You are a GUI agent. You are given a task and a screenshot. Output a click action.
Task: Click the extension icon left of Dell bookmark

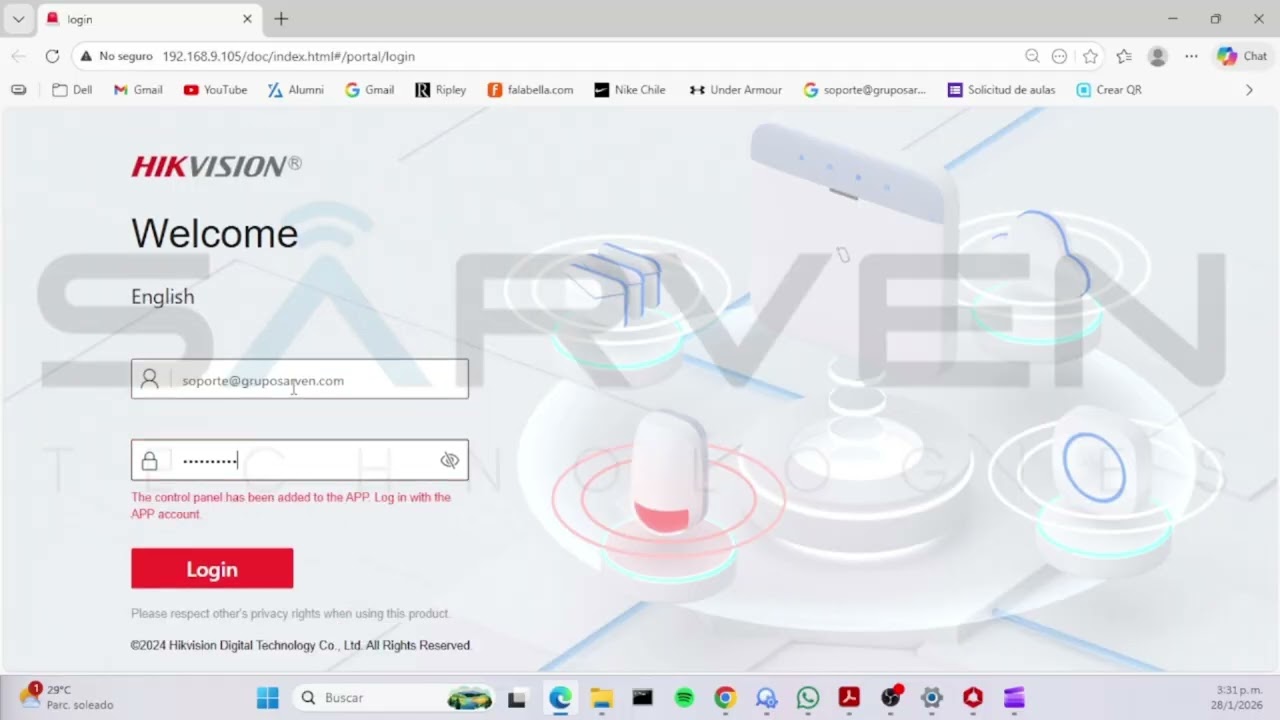point(18,89)
